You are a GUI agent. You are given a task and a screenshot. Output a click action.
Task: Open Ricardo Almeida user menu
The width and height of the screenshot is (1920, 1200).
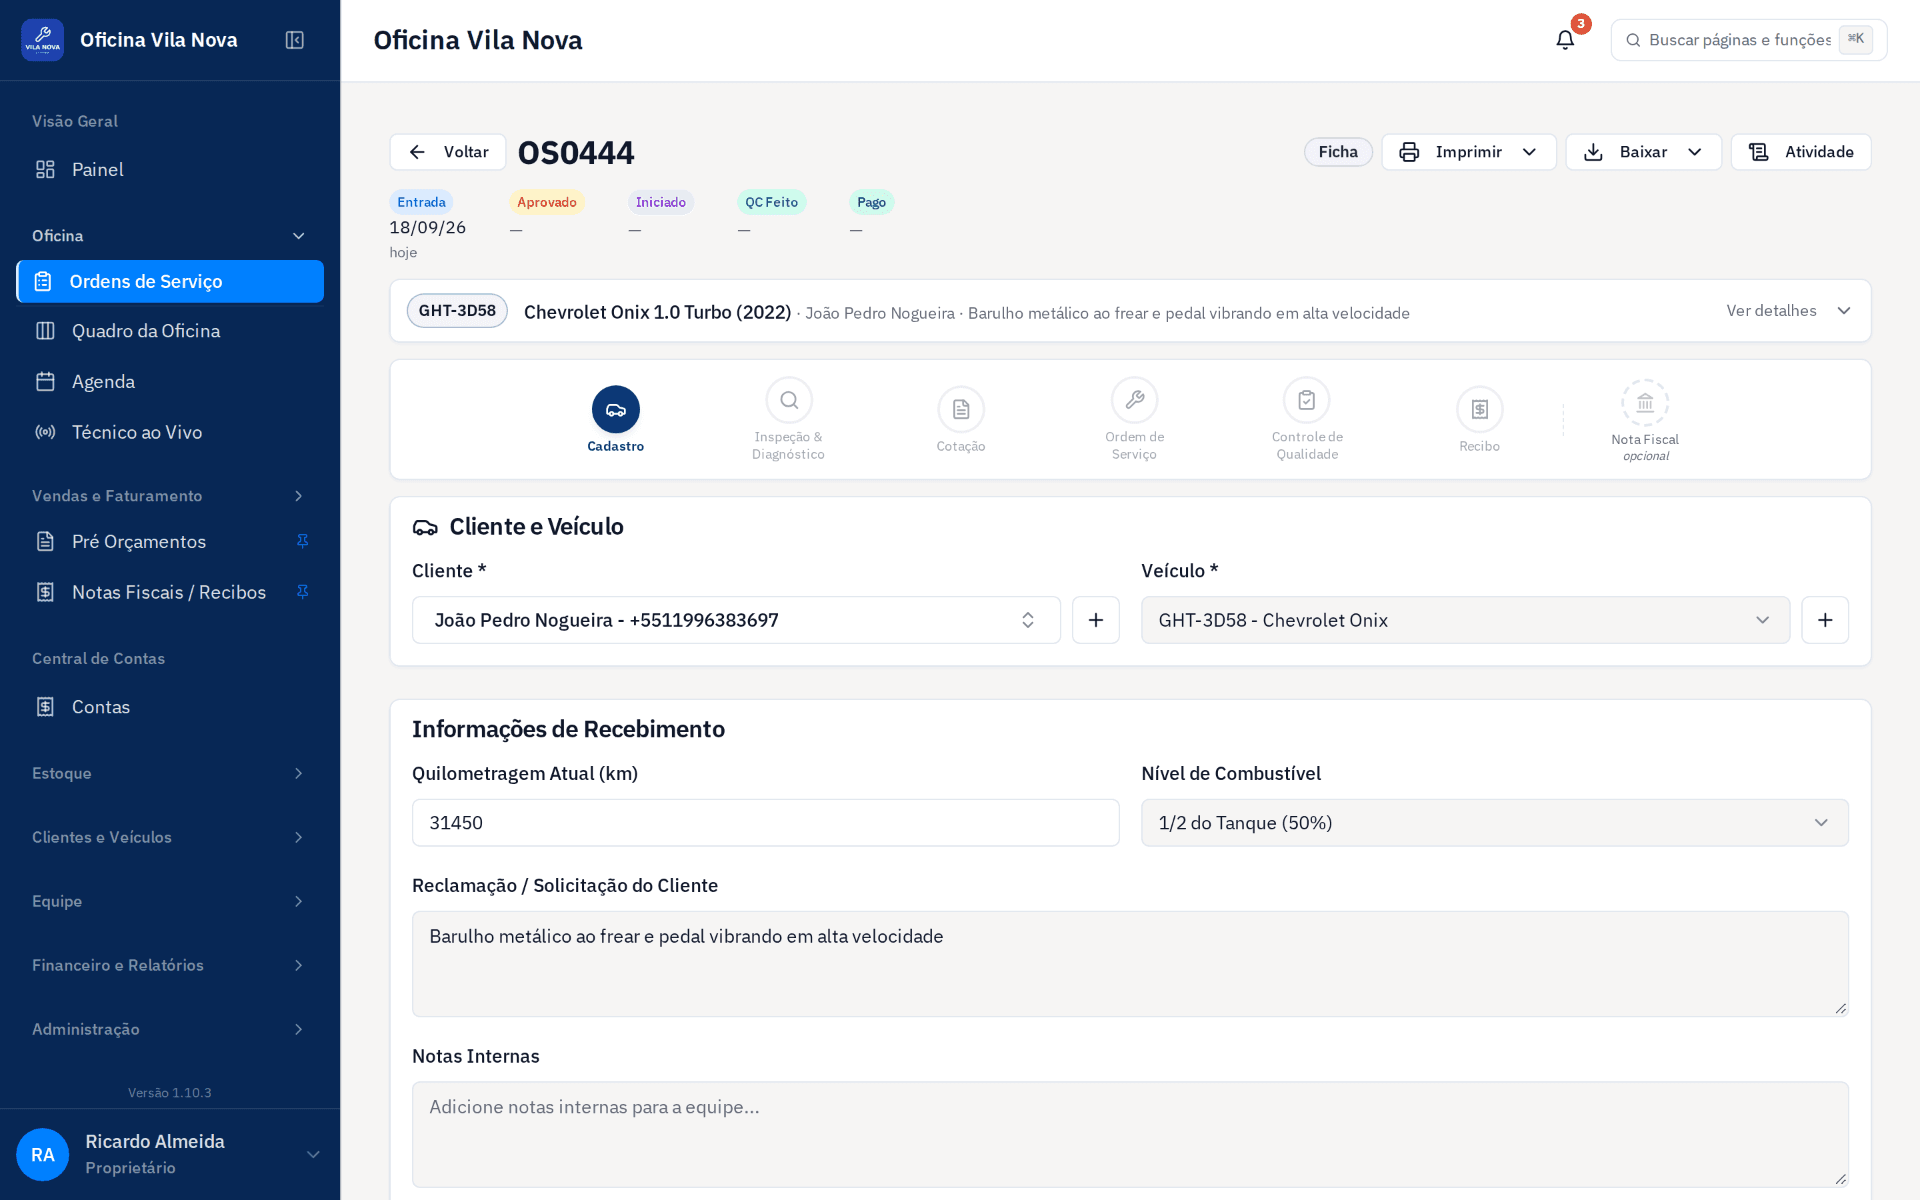click(x=170, y=1155)
